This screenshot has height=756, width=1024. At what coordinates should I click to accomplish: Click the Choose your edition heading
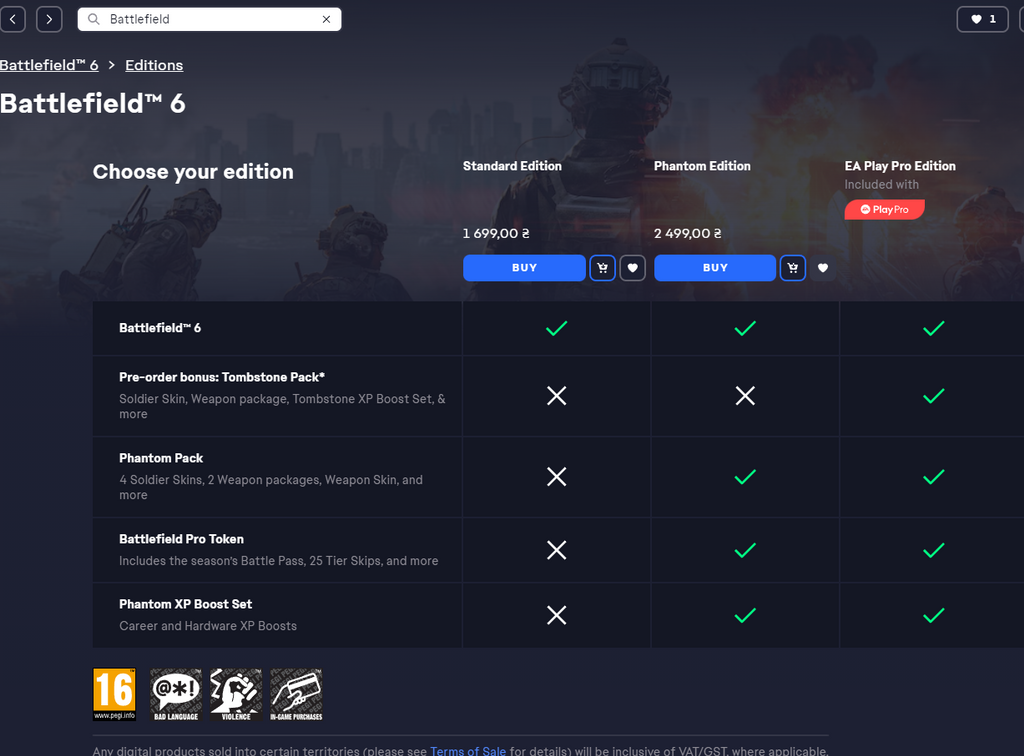pyautogui.click(x=193, y=172)
